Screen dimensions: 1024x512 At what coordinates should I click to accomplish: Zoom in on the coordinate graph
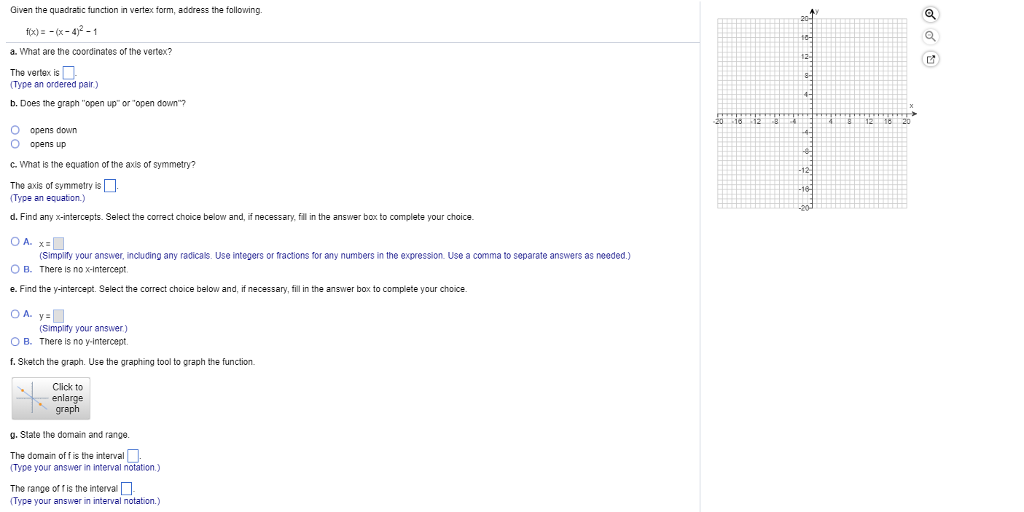931,14
